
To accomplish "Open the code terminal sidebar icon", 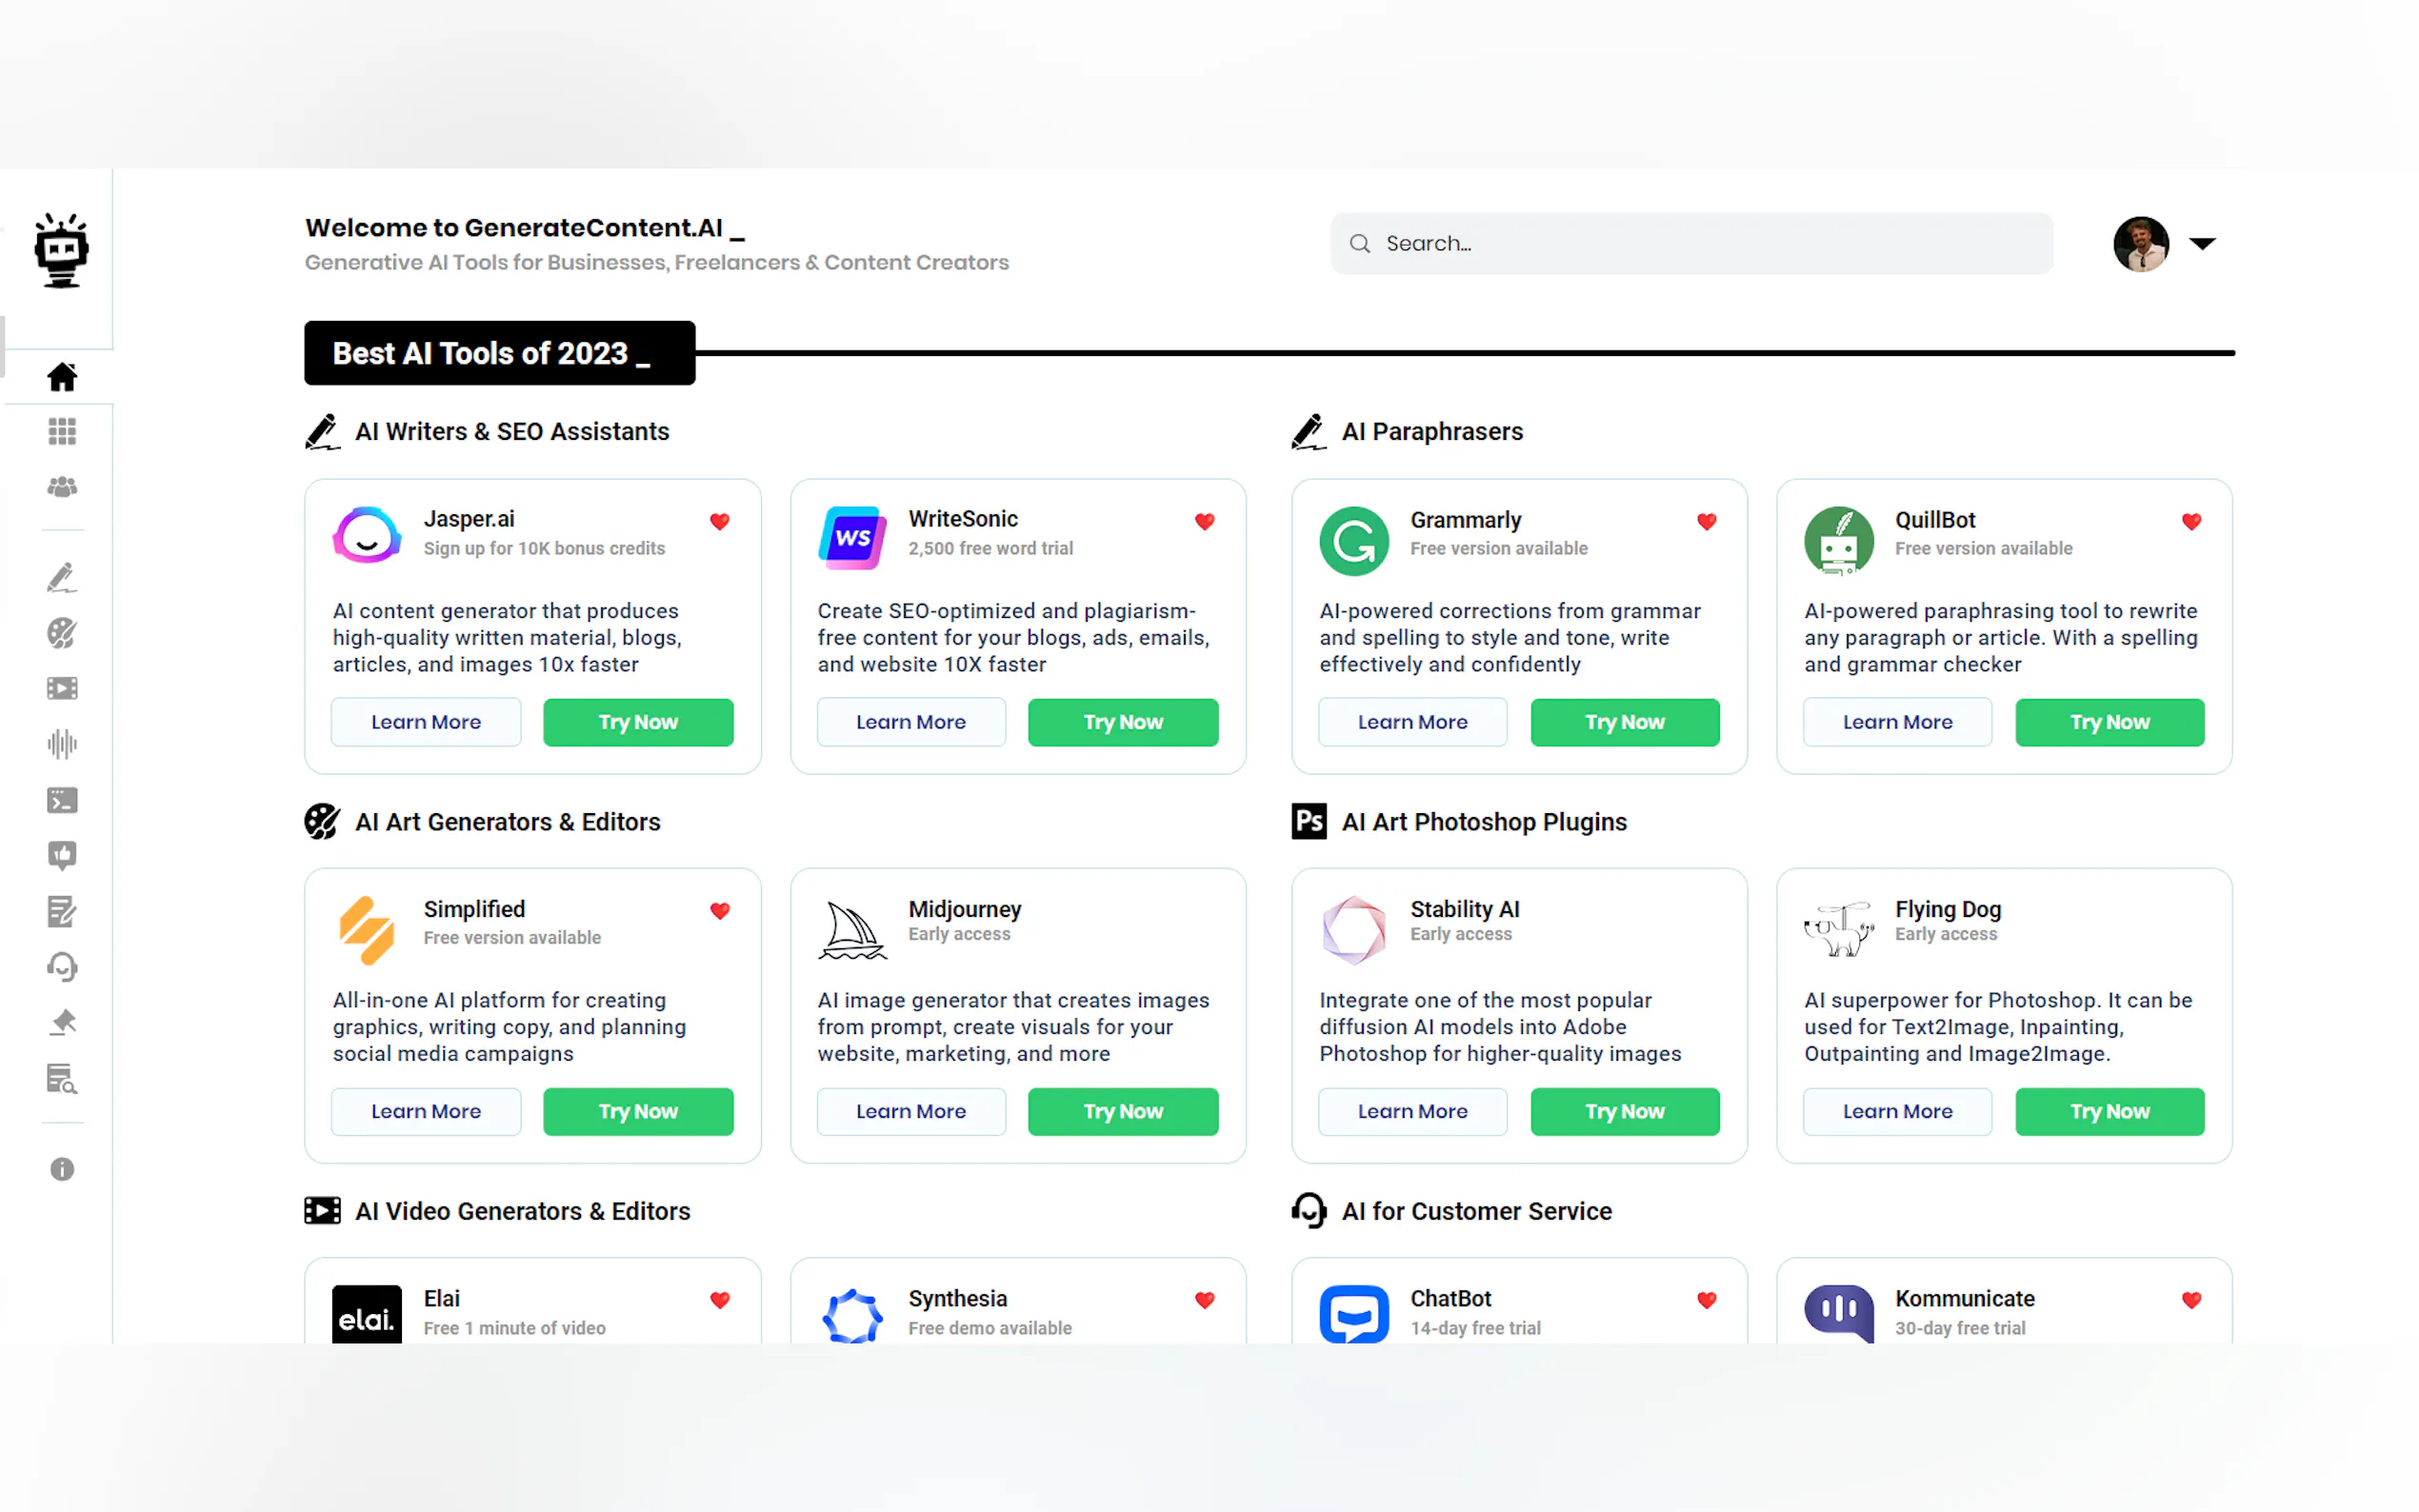I will [62, 800].
